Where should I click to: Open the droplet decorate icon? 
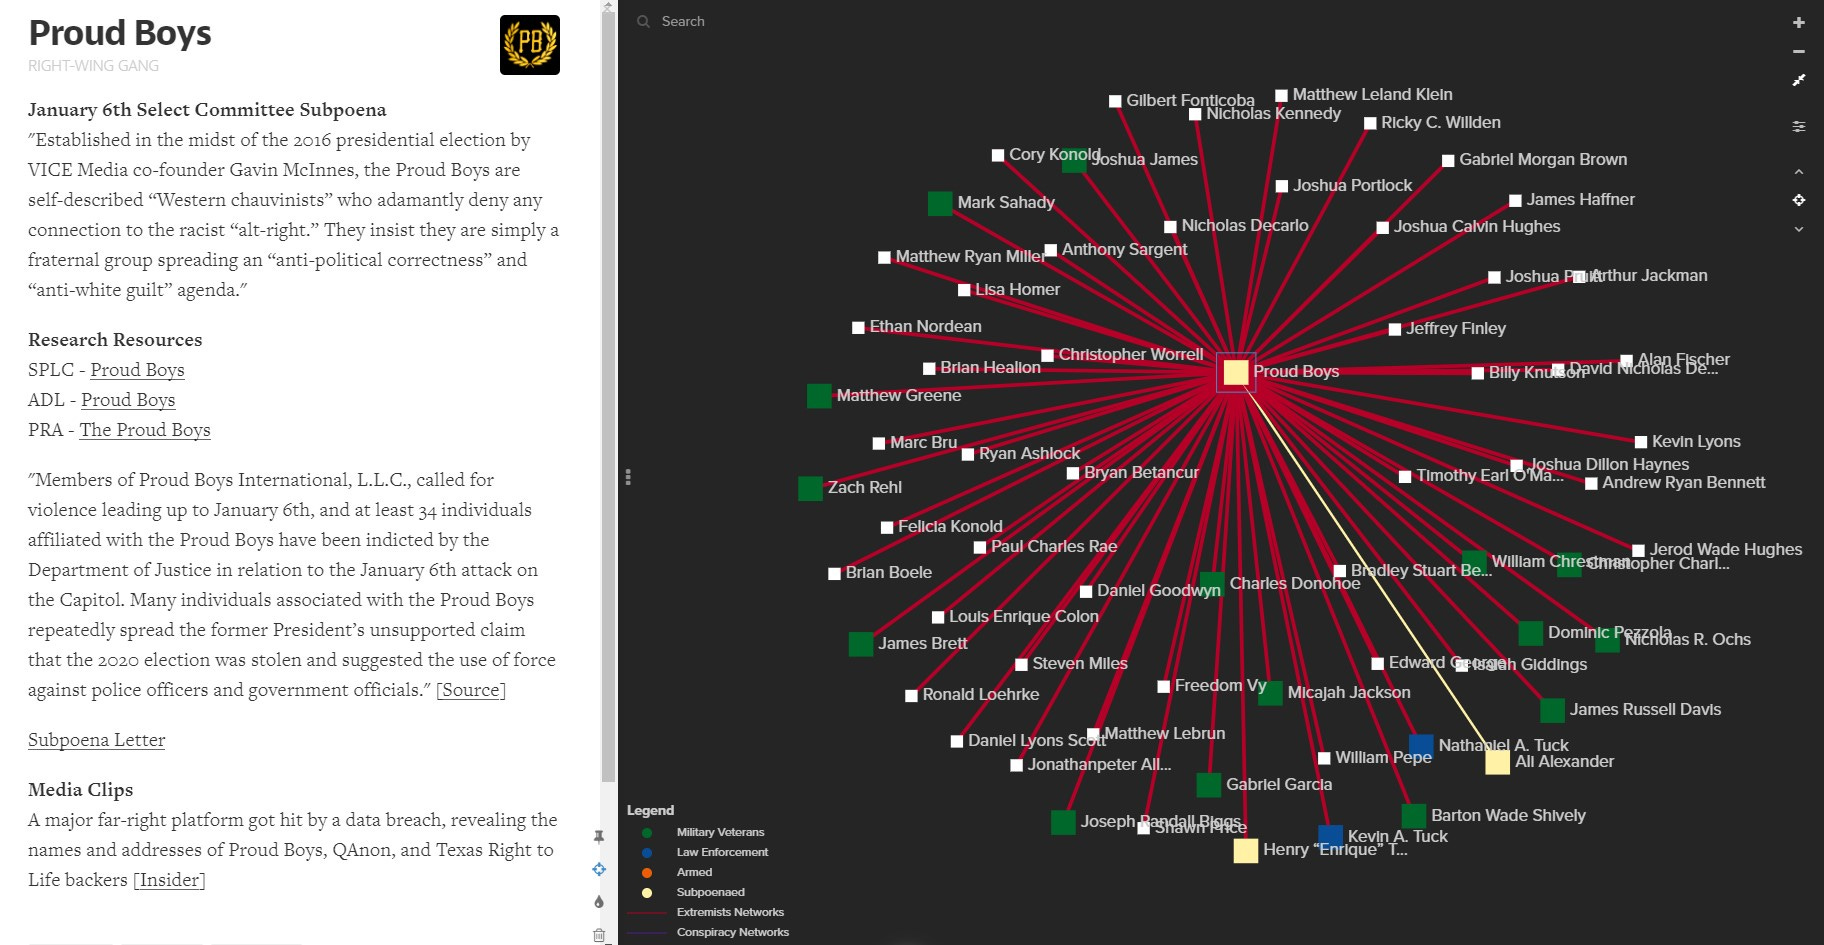(599, 901)
